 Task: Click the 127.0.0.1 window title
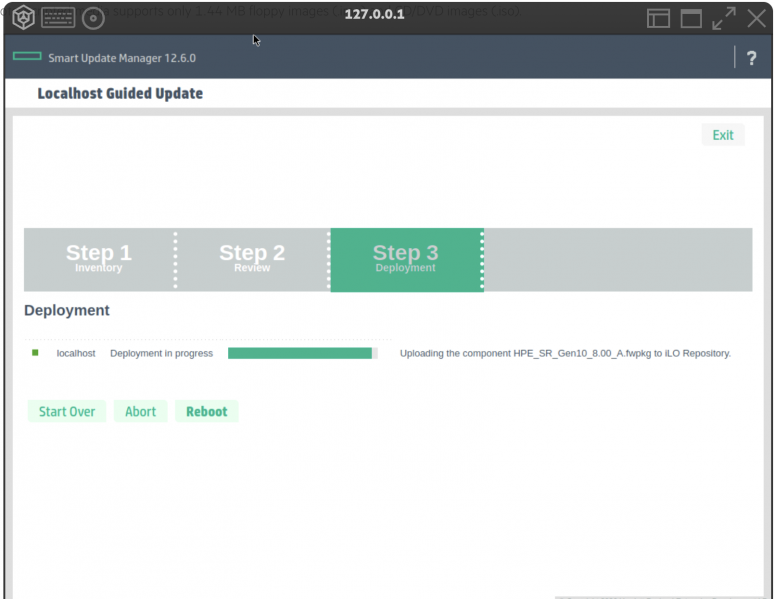coord(374,14)
